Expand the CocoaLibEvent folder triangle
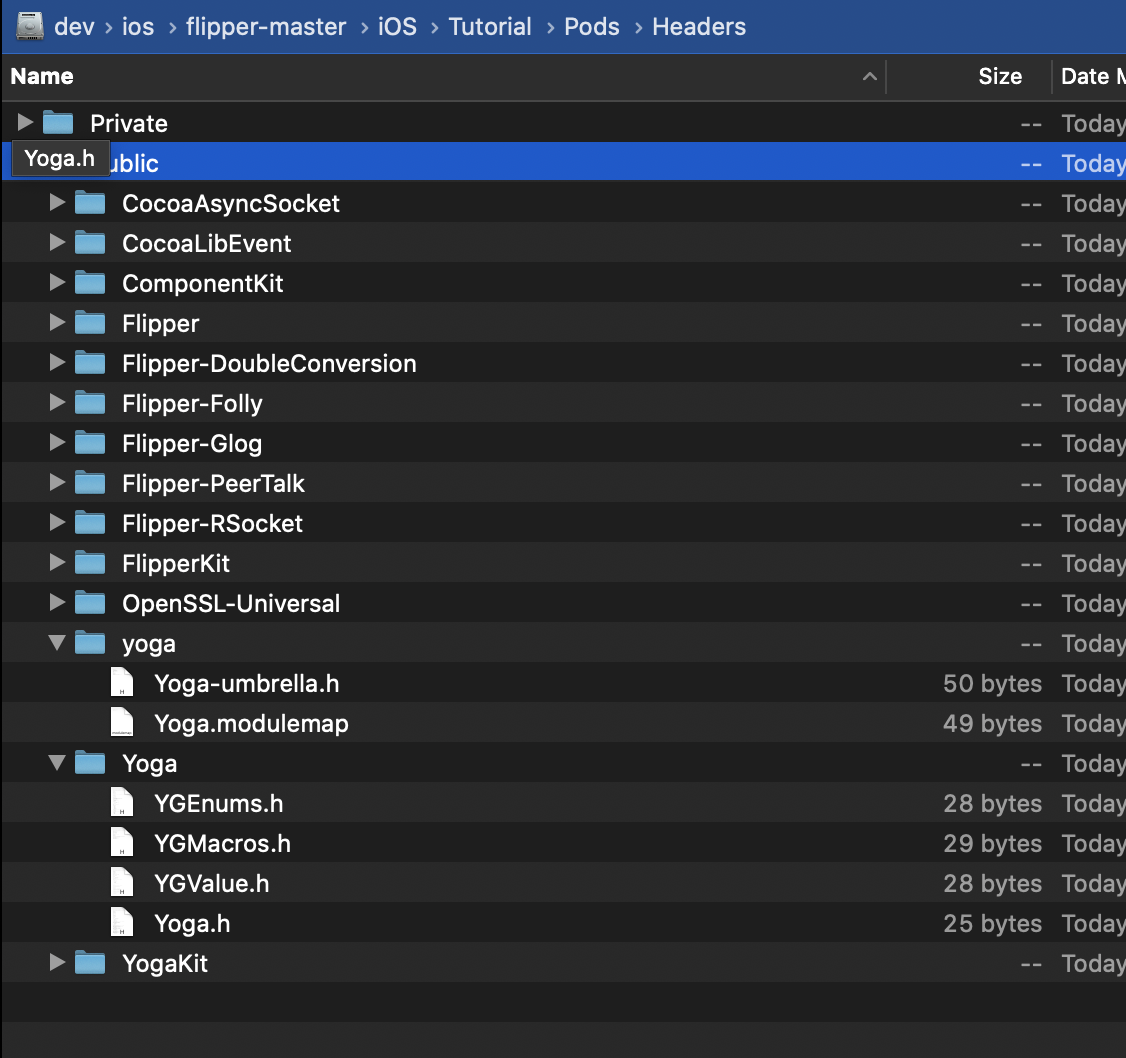1126x1058 pixels. point(57,242)
